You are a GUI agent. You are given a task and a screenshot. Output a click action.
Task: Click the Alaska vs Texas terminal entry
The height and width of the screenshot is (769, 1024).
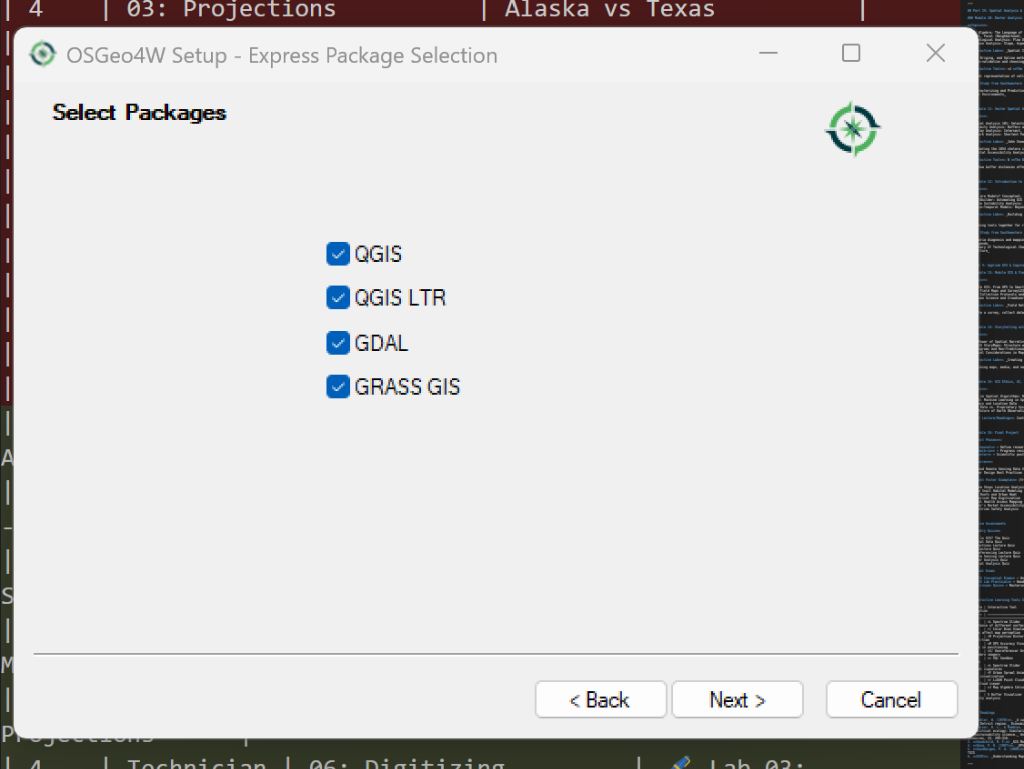610,10
